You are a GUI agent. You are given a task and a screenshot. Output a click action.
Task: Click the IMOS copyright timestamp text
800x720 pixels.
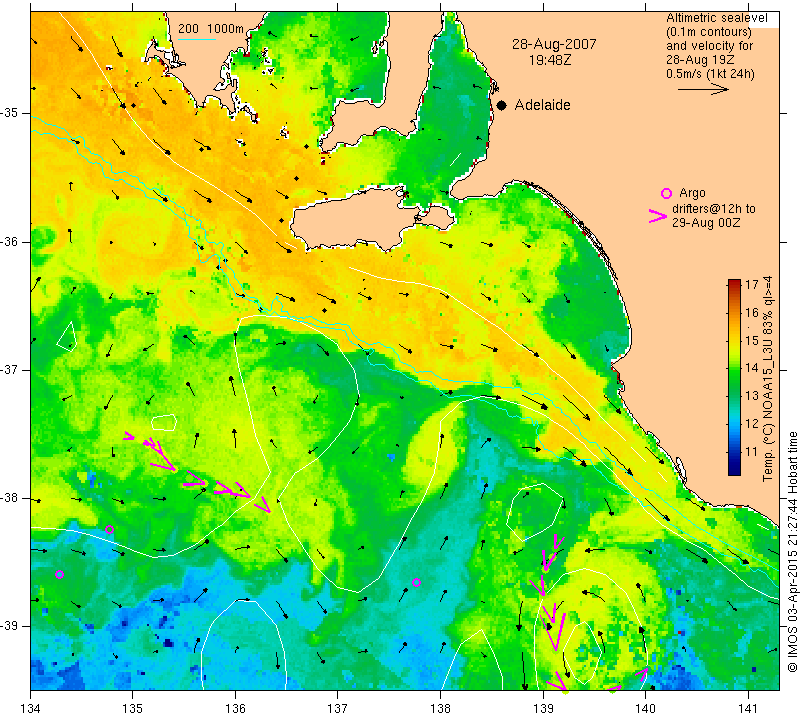[792, 551]
